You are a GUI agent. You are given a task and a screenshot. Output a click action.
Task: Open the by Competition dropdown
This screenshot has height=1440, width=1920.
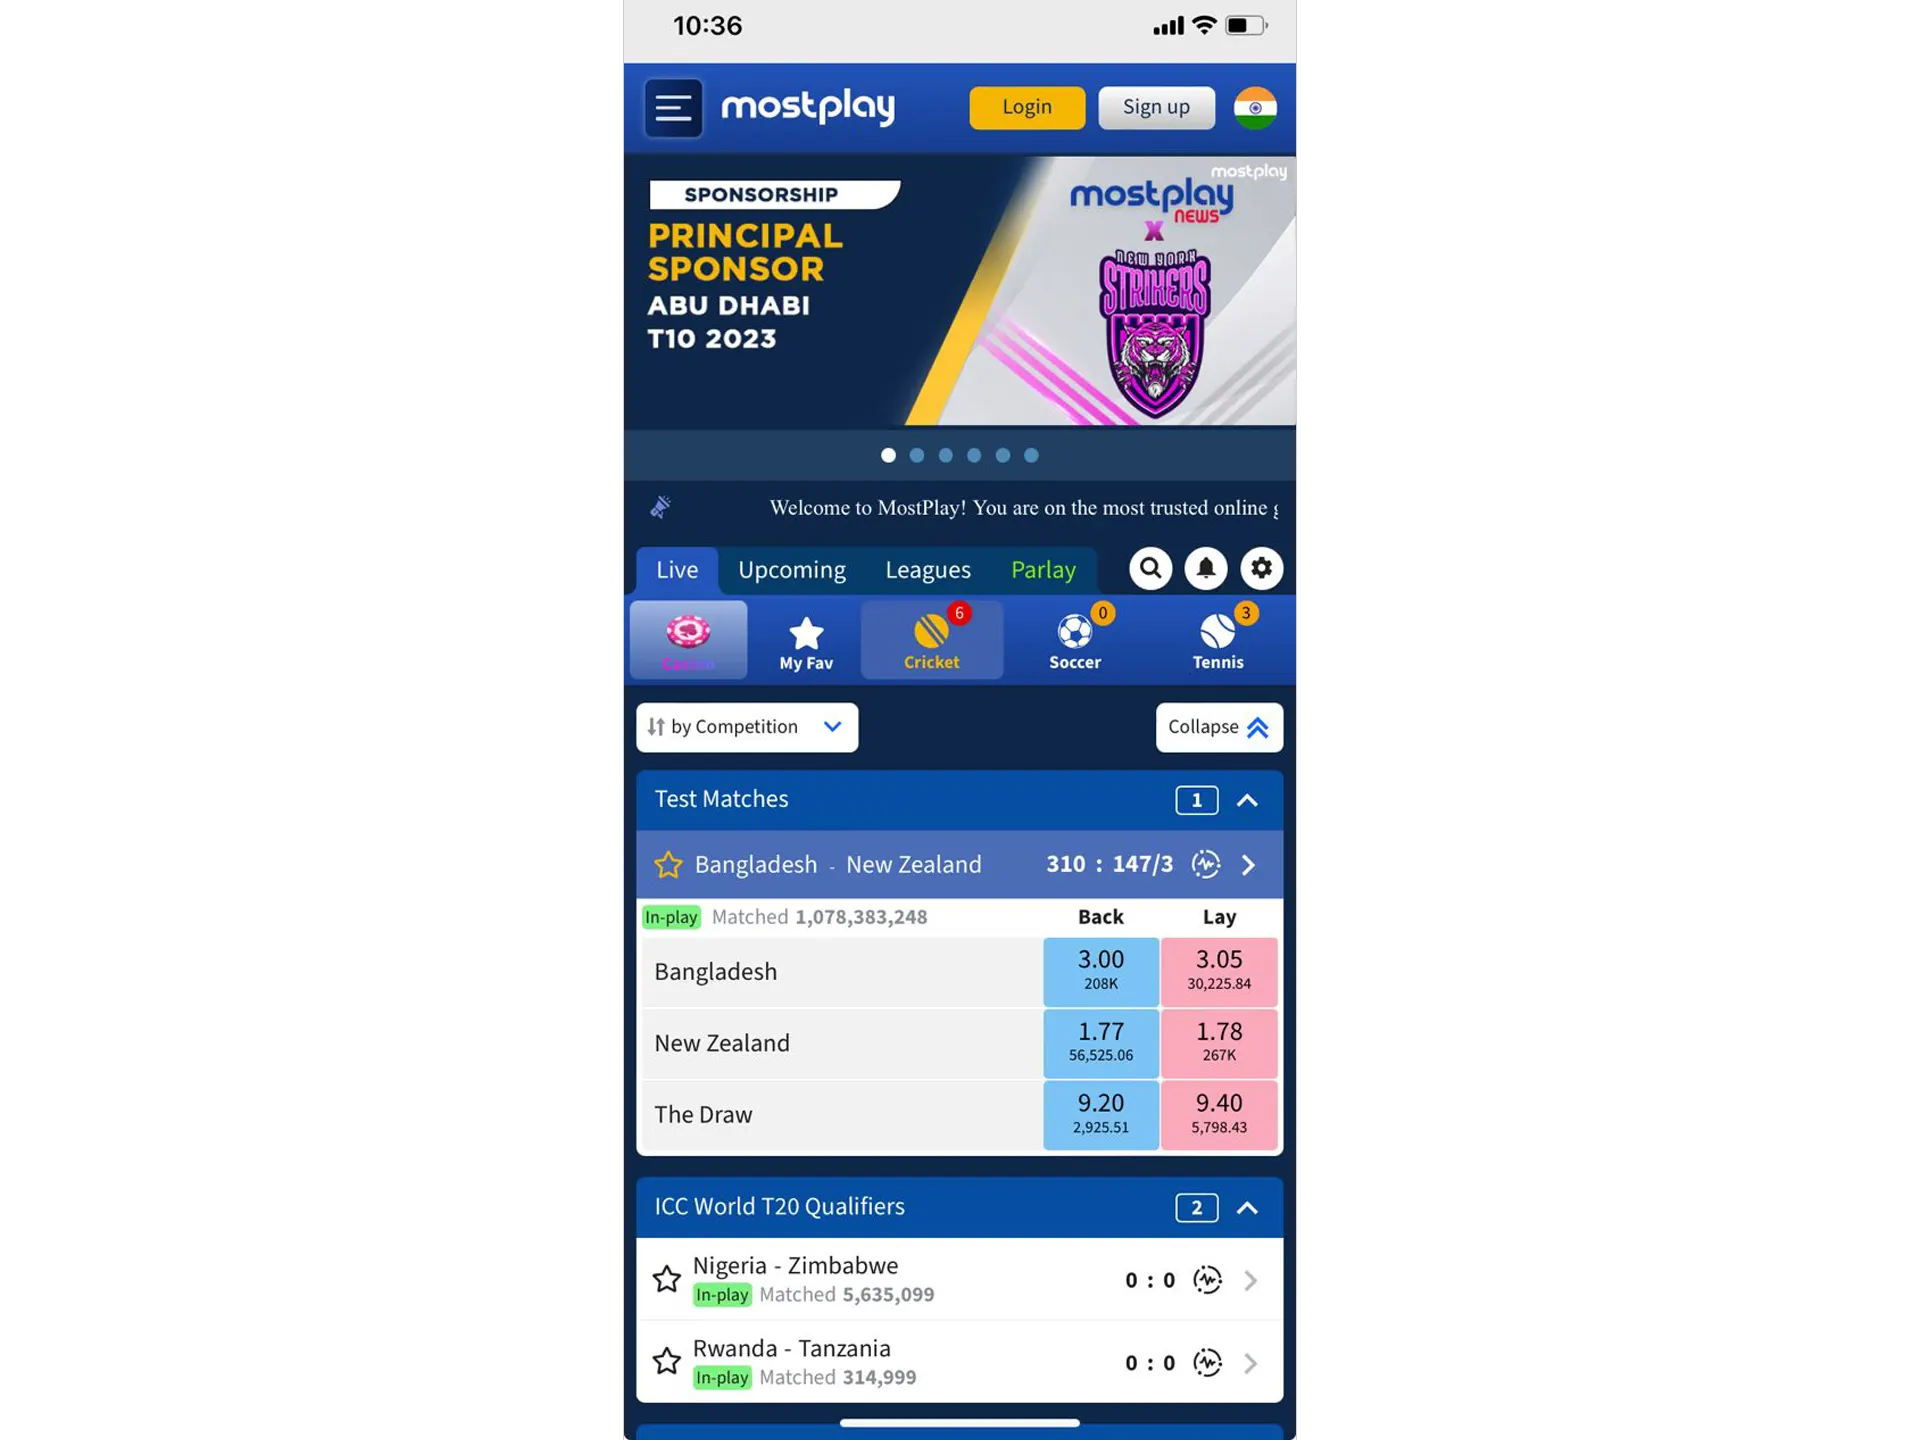point(747,726)
